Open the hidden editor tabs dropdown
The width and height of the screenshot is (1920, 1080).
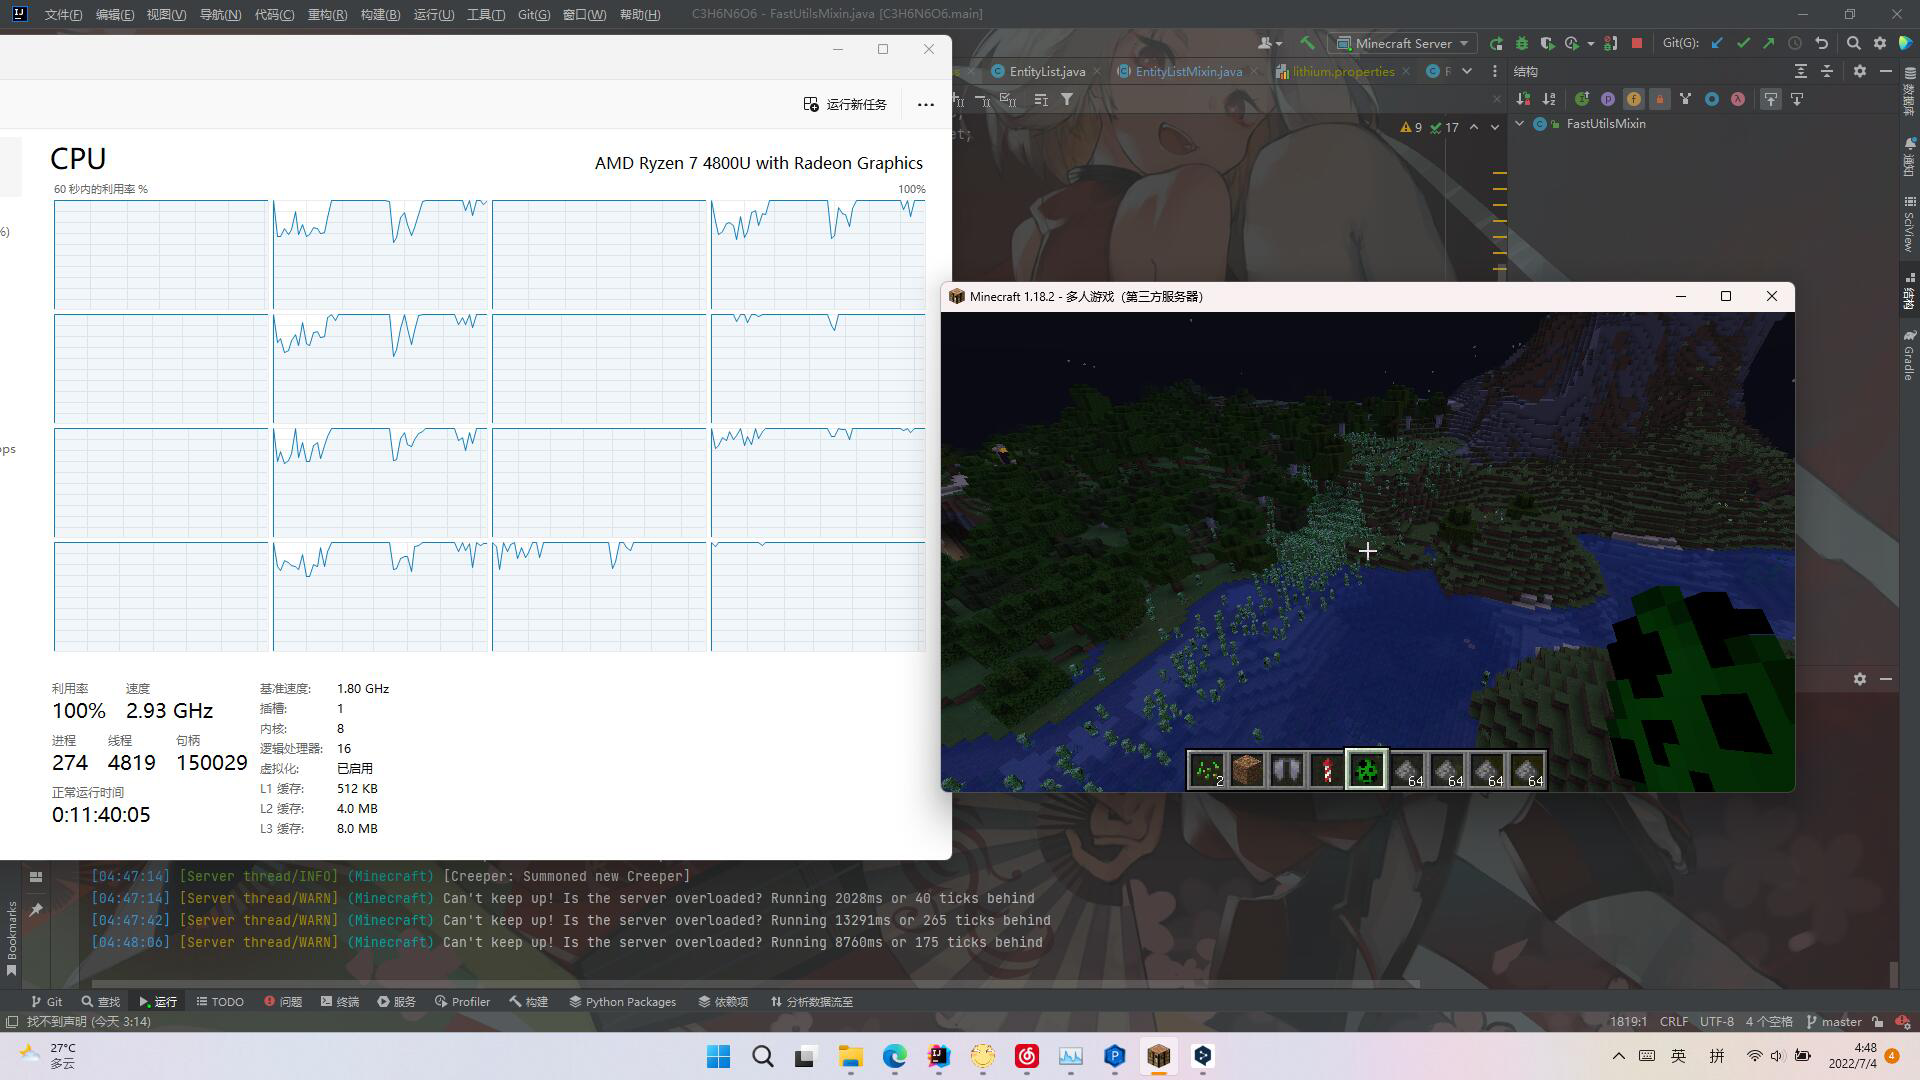[x=1467, y=71]
